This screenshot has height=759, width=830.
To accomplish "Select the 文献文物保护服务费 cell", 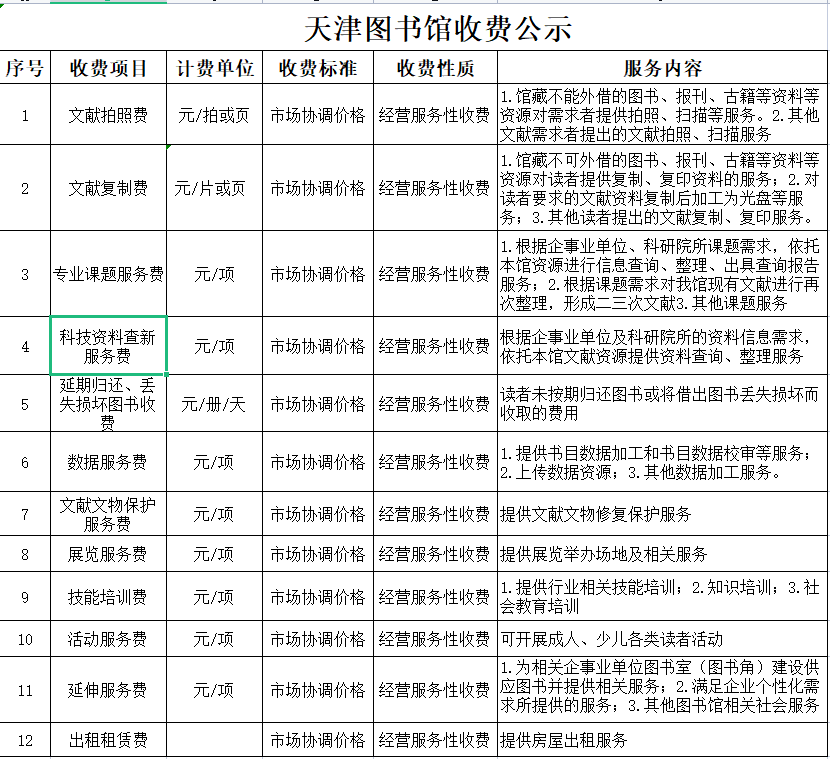I will (x=108, y=514).
